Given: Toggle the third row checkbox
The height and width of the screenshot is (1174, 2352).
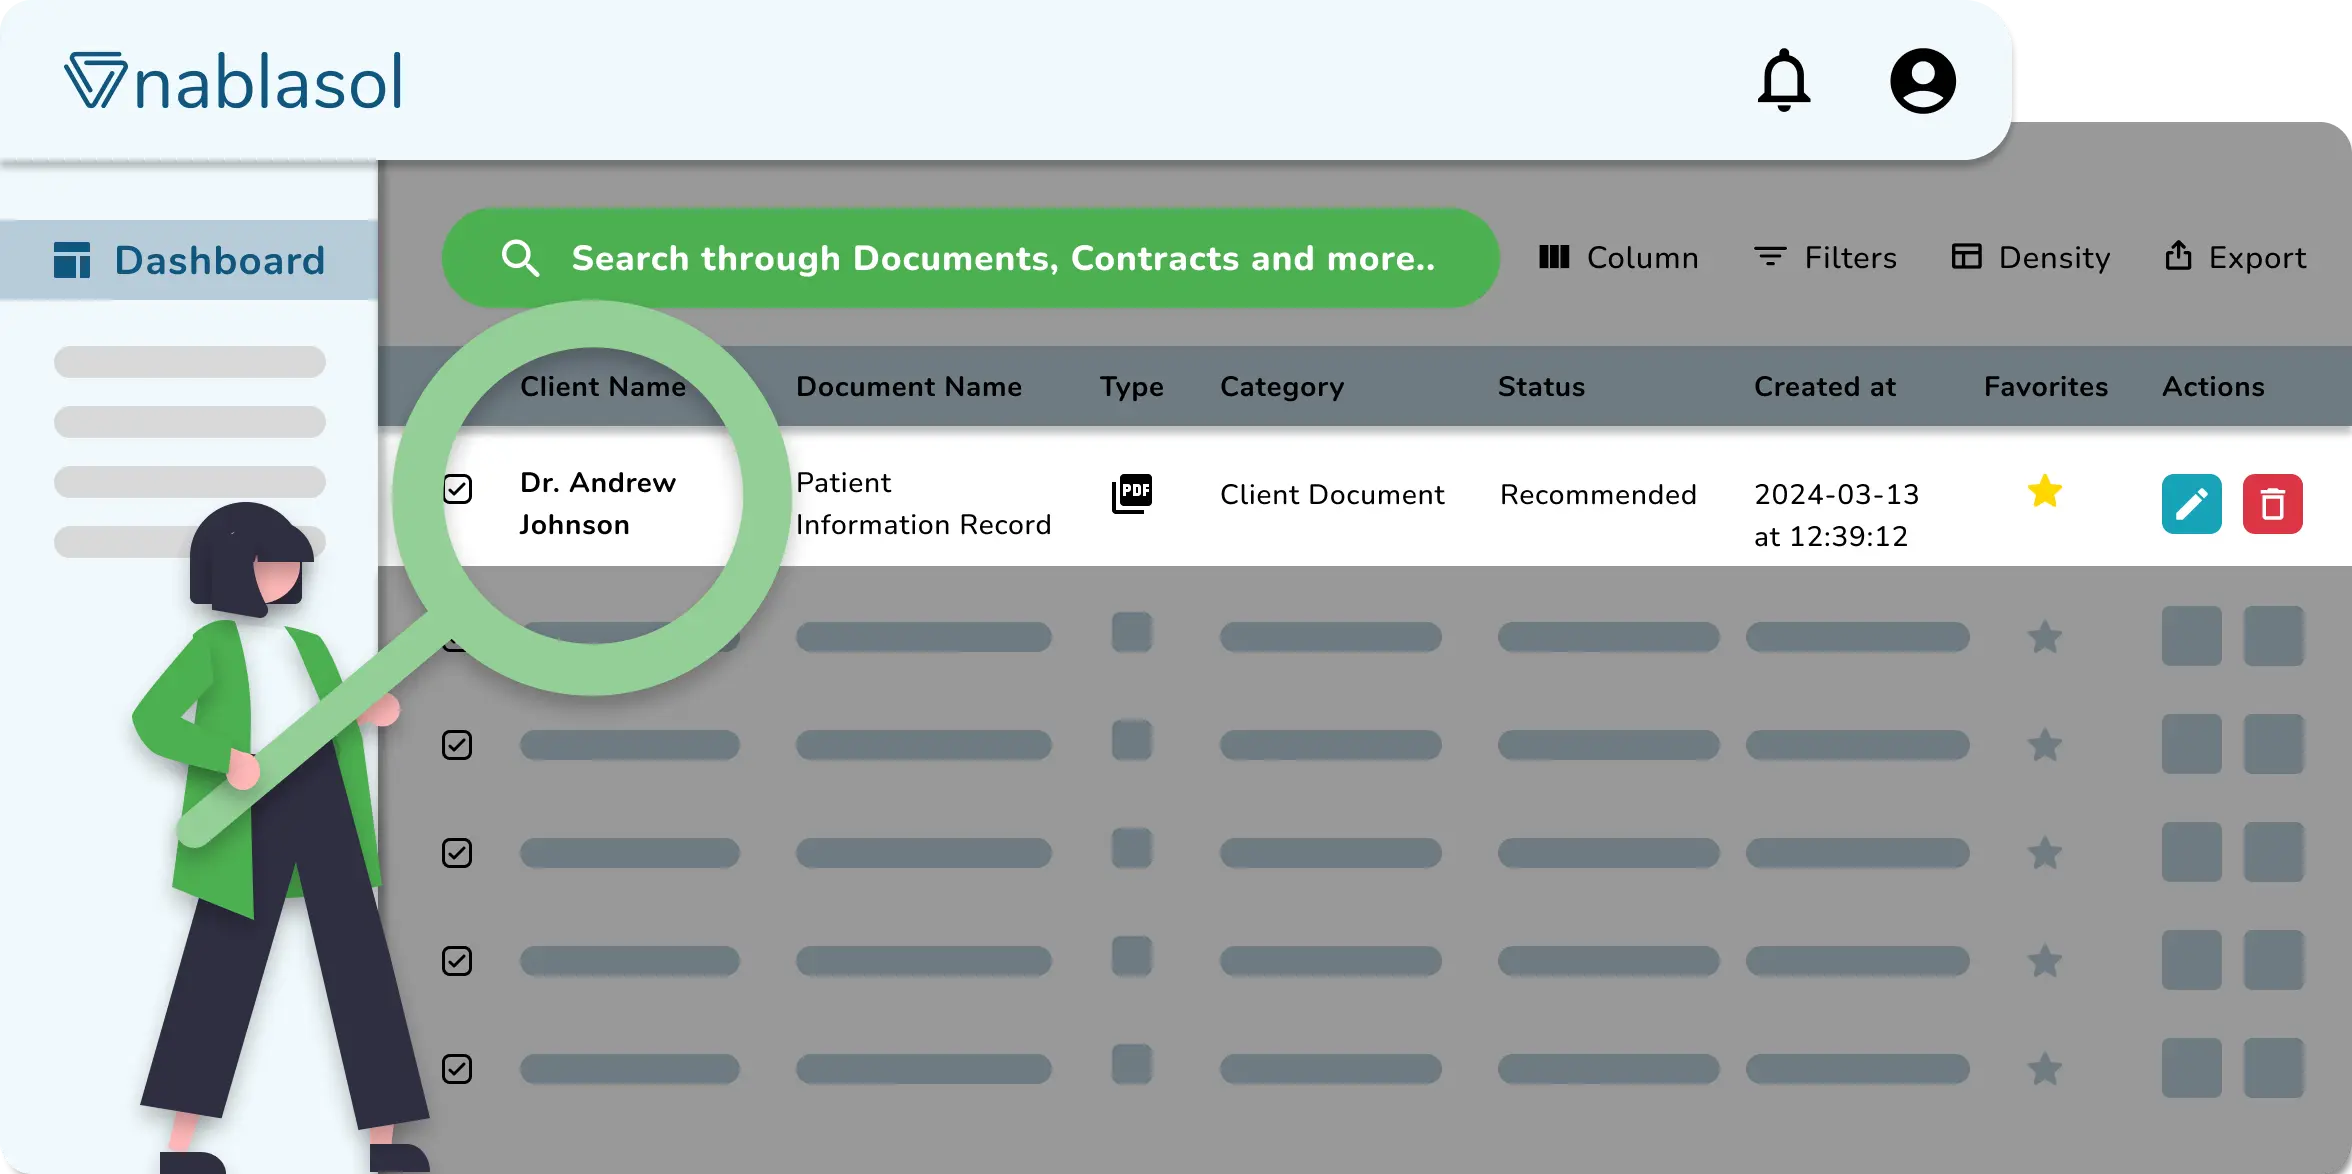Looking at the screenshot, I should click(x=458, y=744).
